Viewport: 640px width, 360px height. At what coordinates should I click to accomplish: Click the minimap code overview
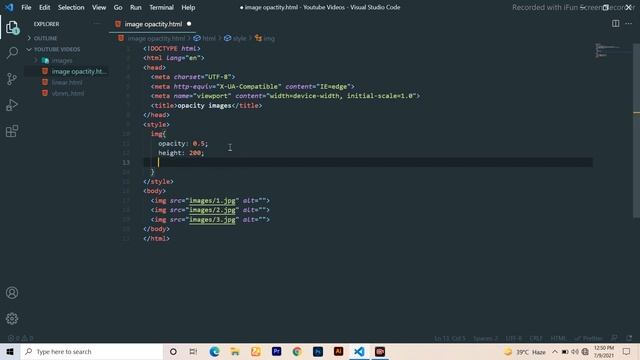pyautogui.click(x=608, y=51)
